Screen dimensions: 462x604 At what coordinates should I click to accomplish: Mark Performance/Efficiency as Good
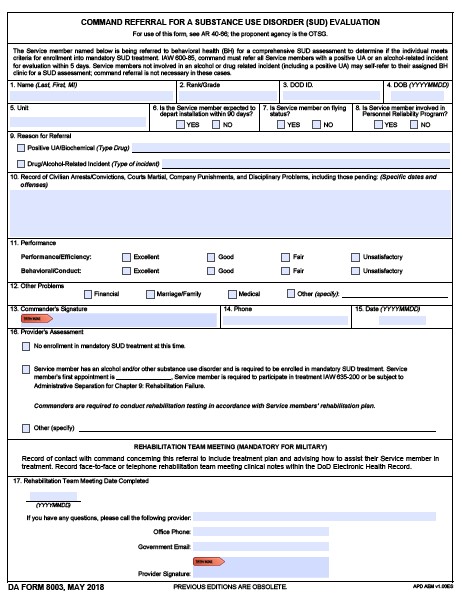coord(211,257)
